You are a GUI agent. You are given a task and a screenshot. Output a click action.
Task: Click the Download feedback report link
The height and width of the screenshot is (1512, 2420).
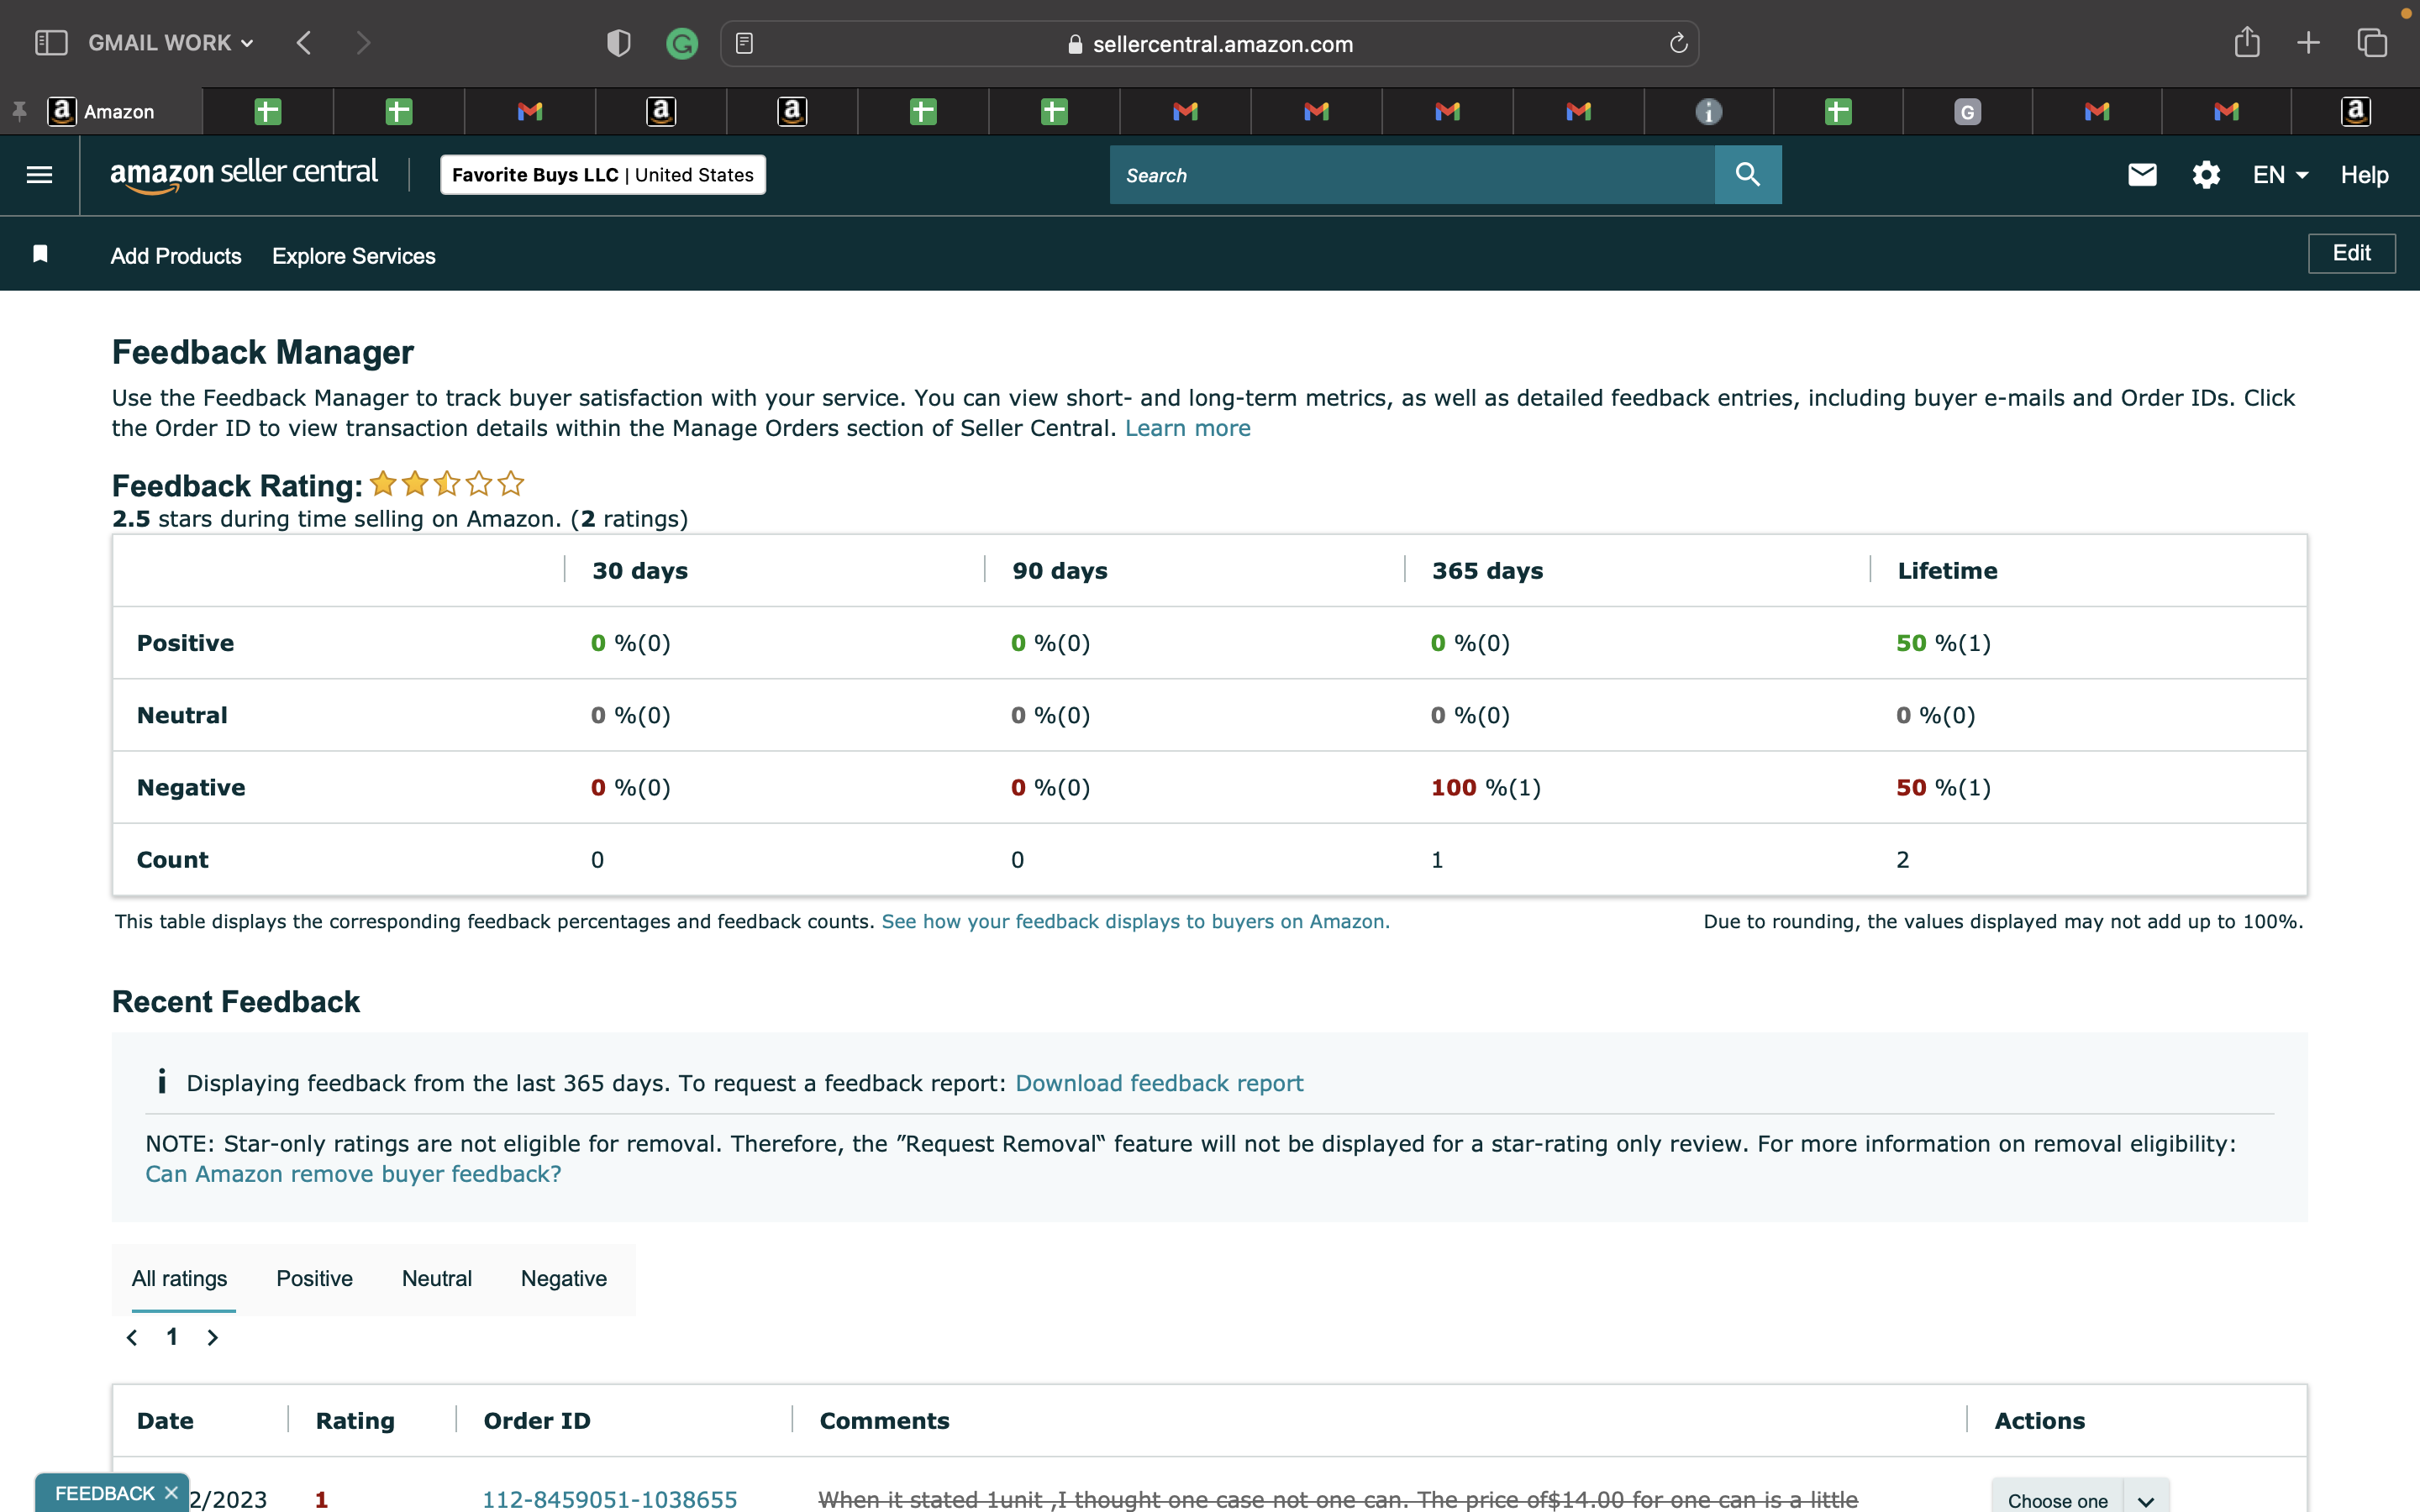coord(1159,1083)
